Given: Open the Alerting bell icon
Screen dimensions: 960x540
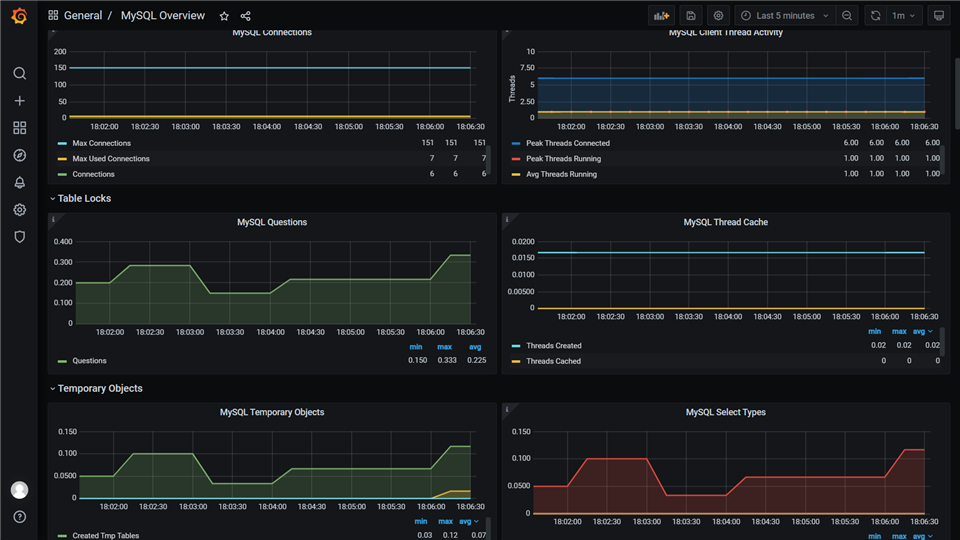Looking at the screenshot, I should [20, 182].
